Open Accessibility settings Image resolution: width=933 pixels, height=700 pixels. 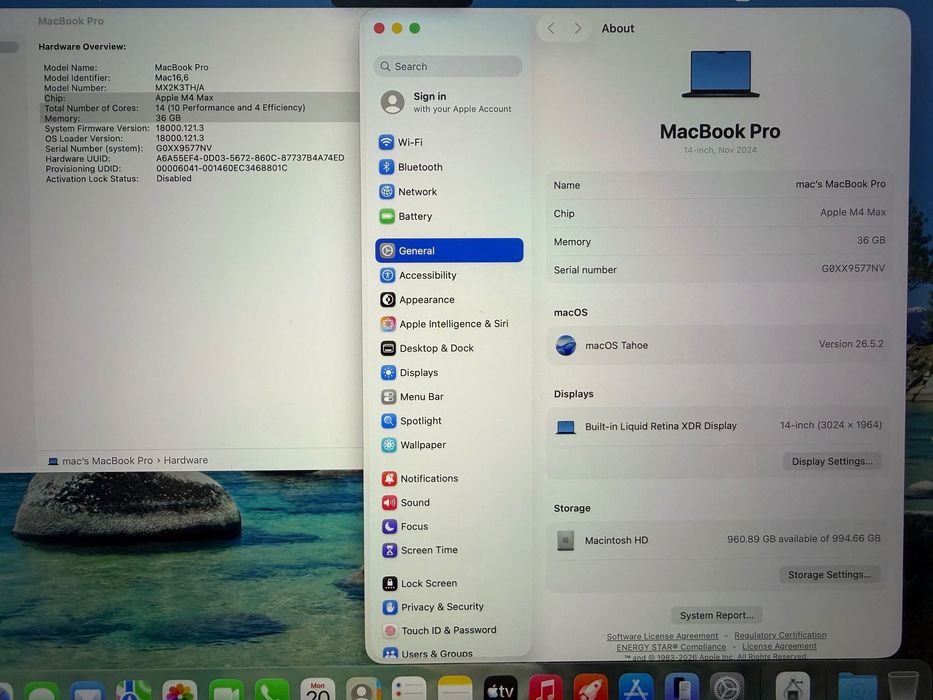coord(449,275)
